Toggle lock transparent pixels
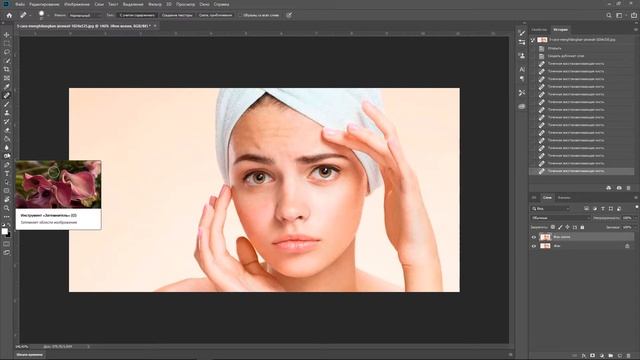640x360 pixels. (x=553, y=227)
